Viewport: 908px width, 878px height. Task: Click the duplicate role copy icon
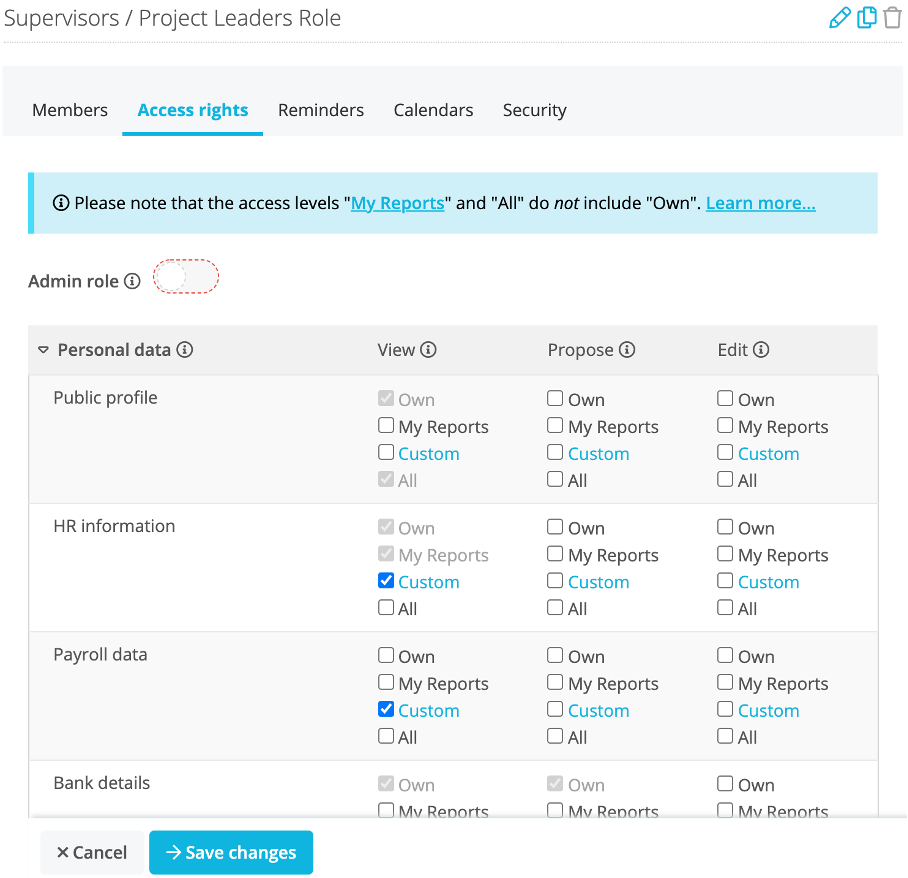tap(866, 17)
